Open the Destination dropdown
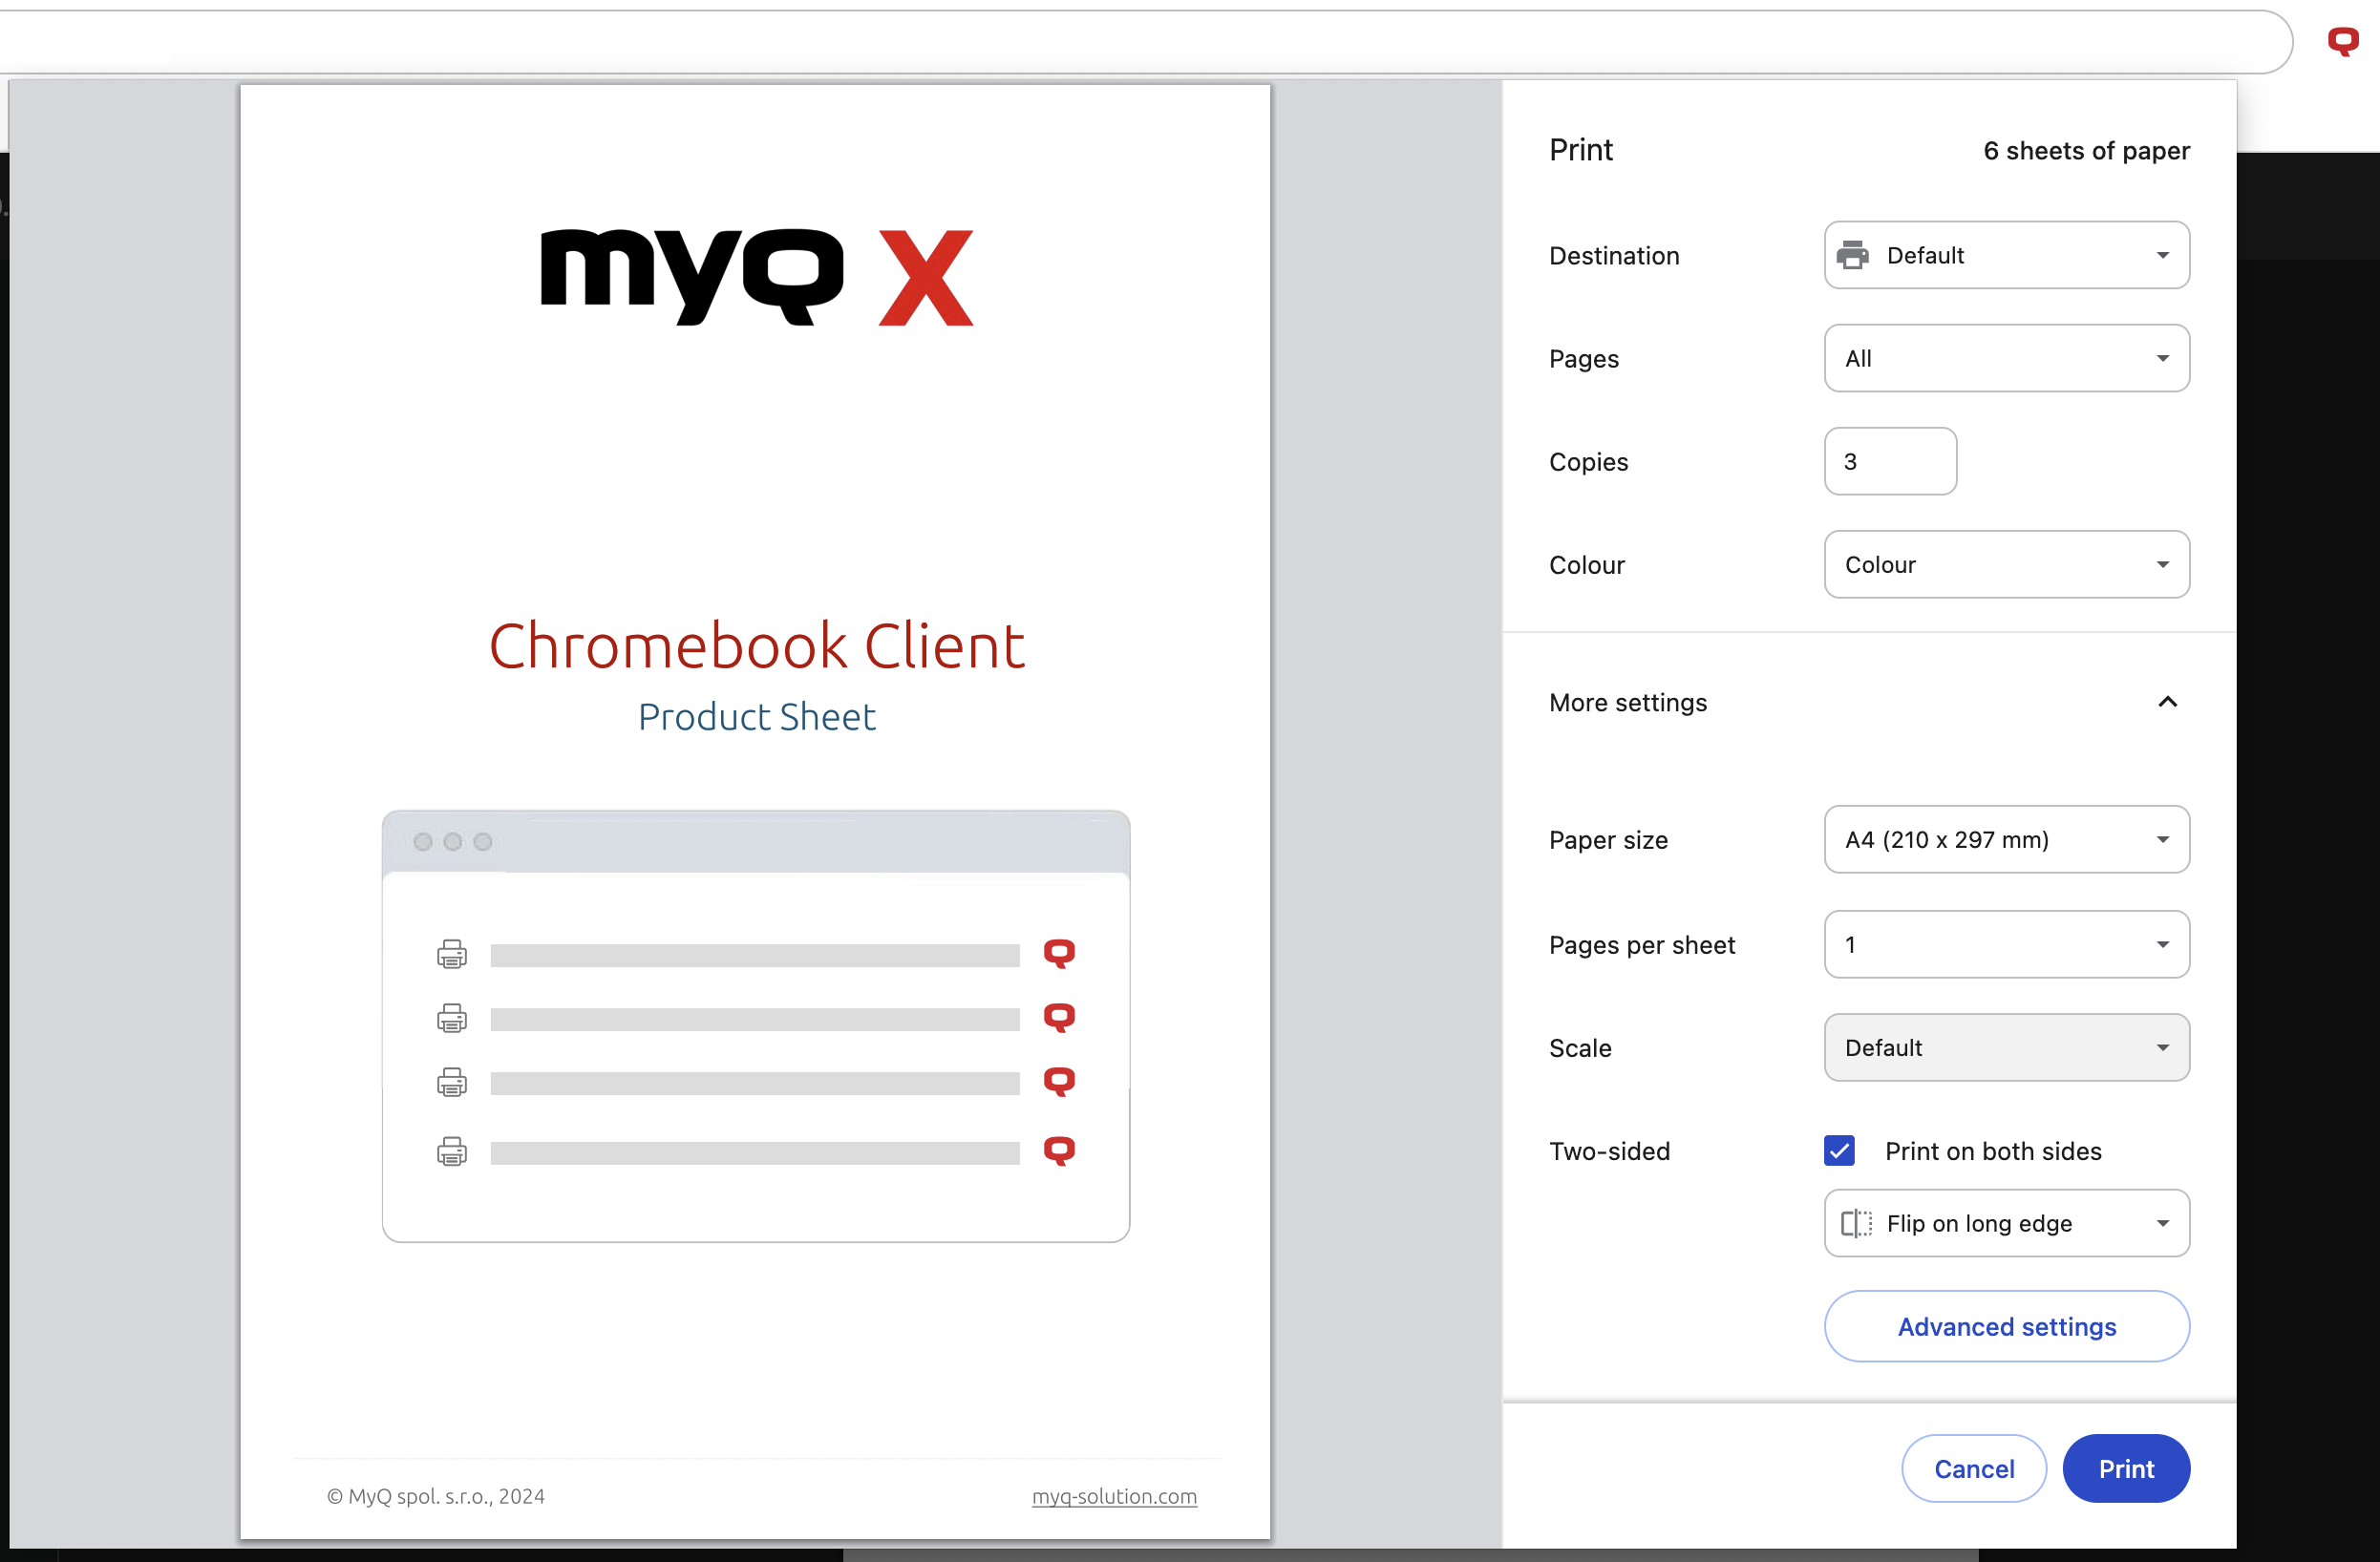 click(x=2006, y=256)
